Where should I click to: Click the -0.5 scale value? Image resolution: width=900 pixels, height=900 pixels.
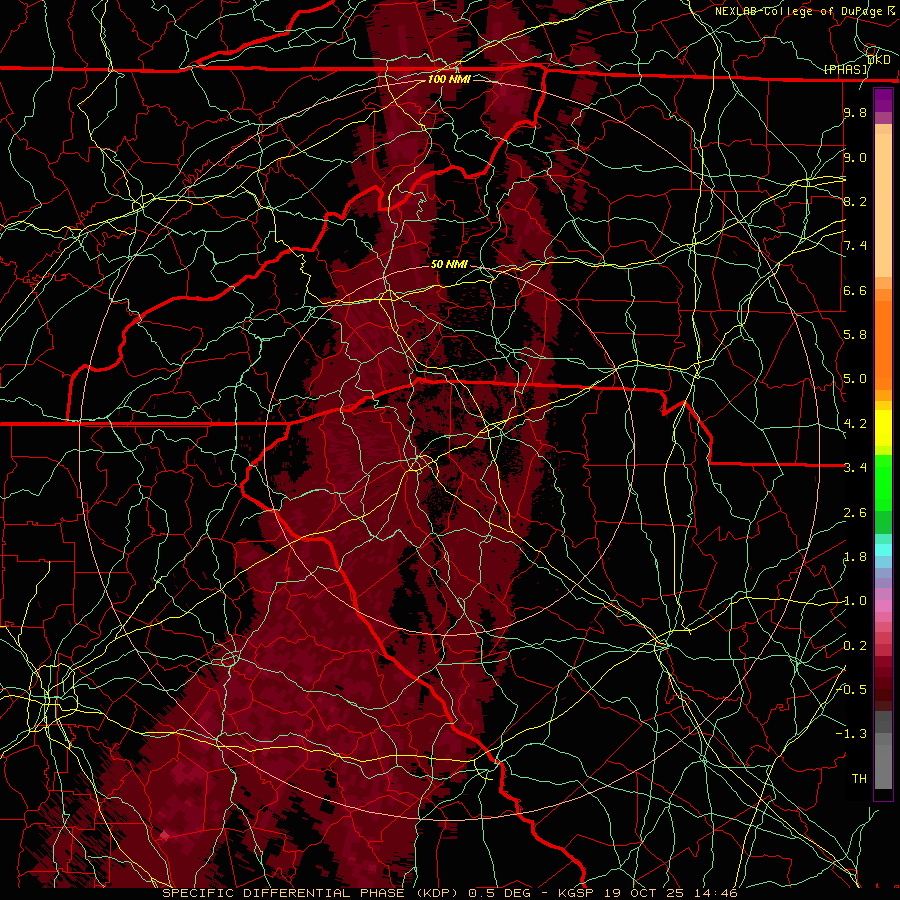click(851, 690)
